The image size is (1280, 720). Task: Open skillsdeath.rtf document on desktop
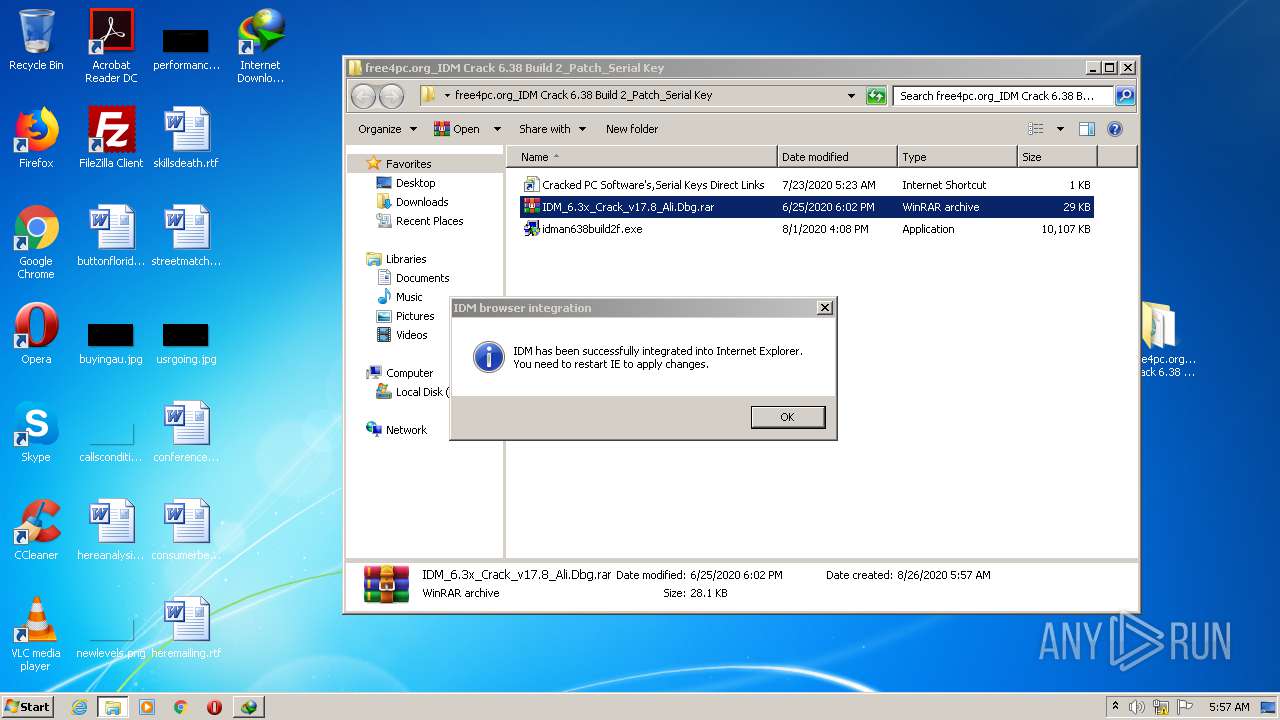pyautogui.click(x=186, y=138)
